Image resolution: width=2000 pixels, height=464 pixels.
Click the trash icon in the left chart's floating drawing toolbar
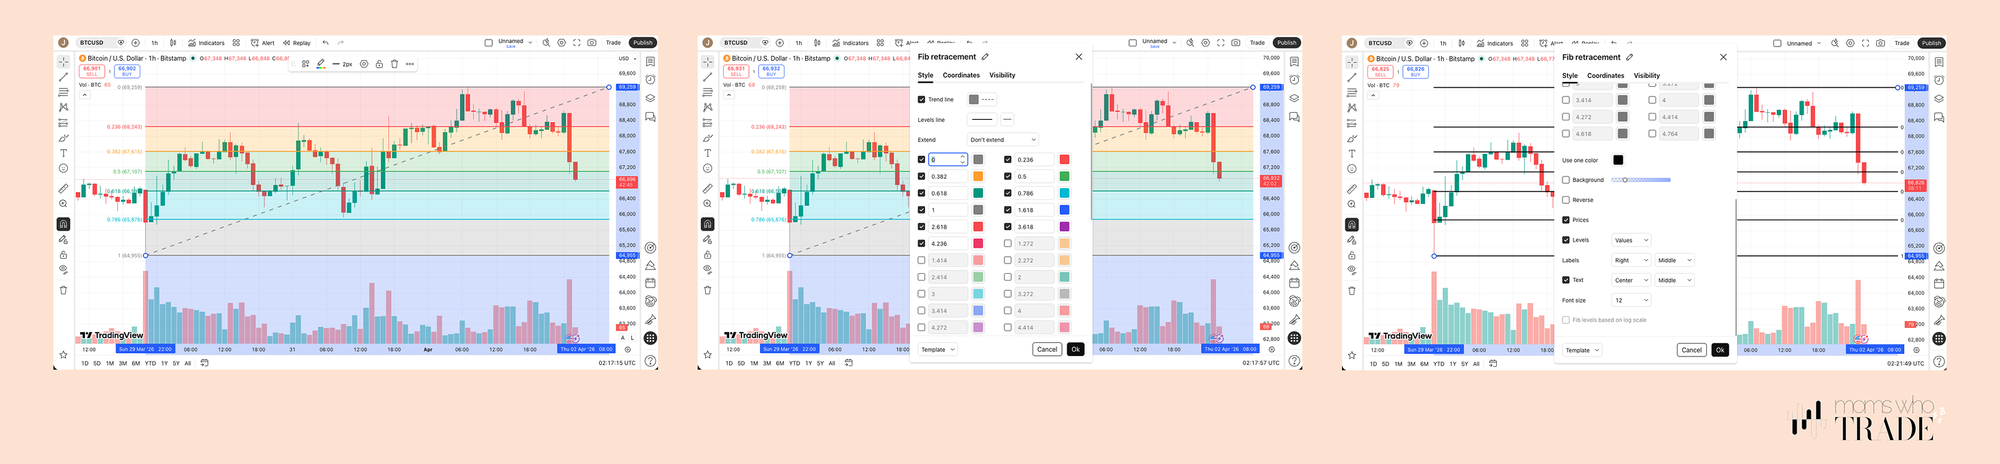(x=394, y=64)
